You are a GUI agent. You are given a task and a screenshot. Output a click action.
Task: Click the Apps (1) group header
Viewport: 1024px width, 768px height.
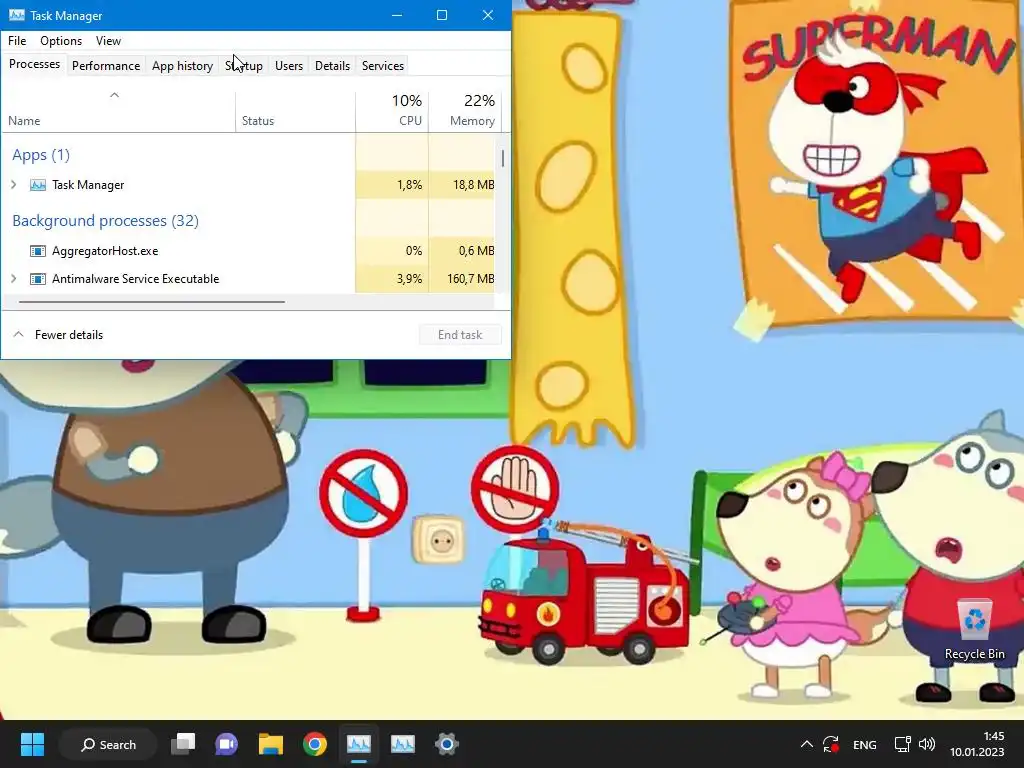41,155
